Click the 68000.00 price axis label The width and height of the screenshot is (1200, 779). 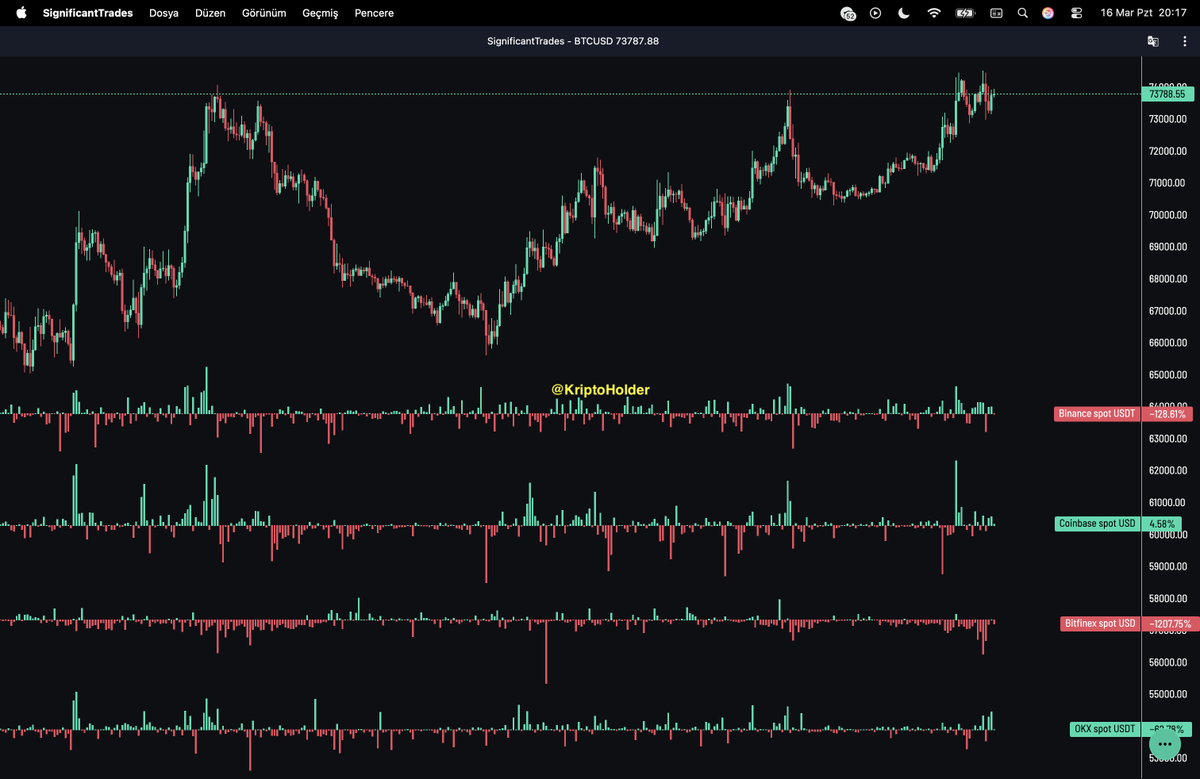coord(1166,279)
